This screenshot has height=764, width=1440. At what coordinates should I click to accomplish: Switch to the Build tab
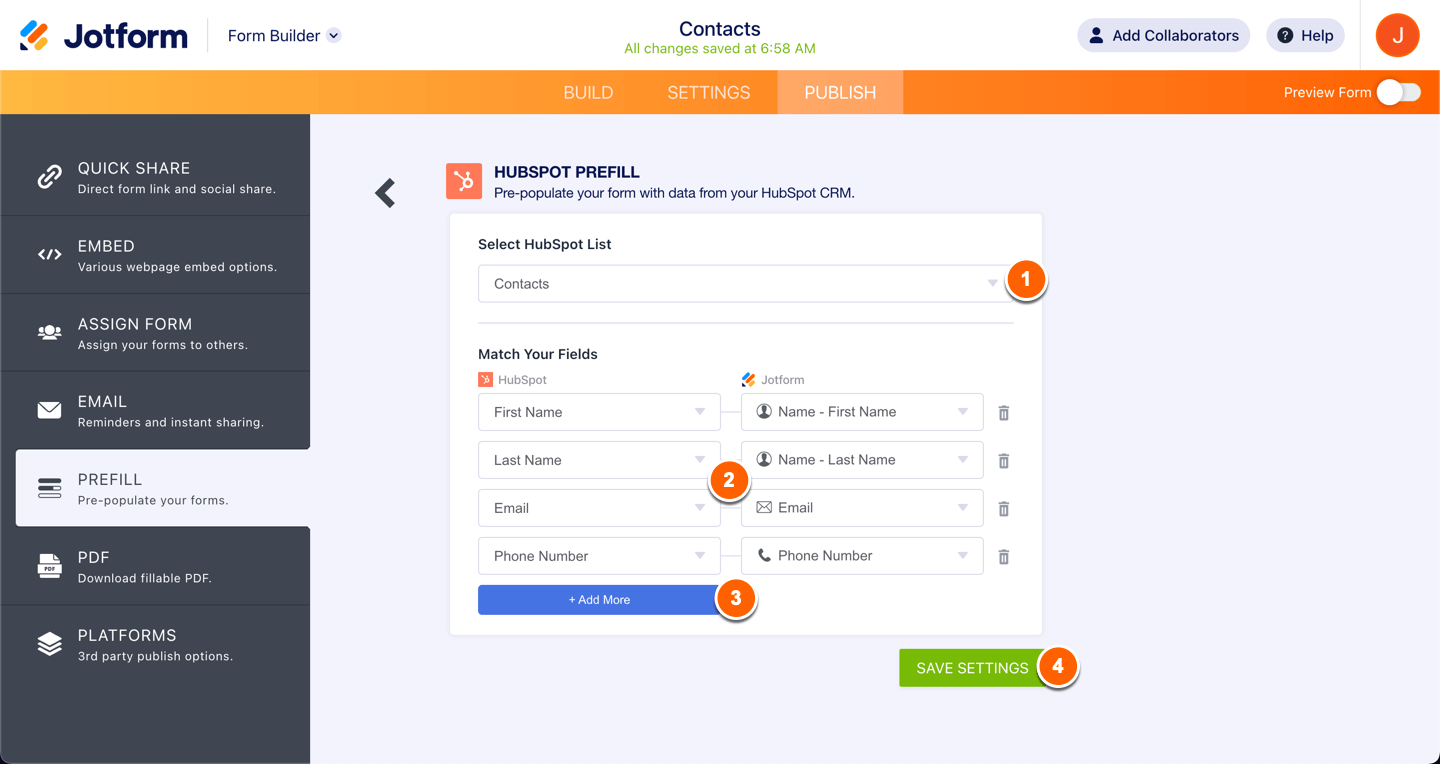pos(588,93)
